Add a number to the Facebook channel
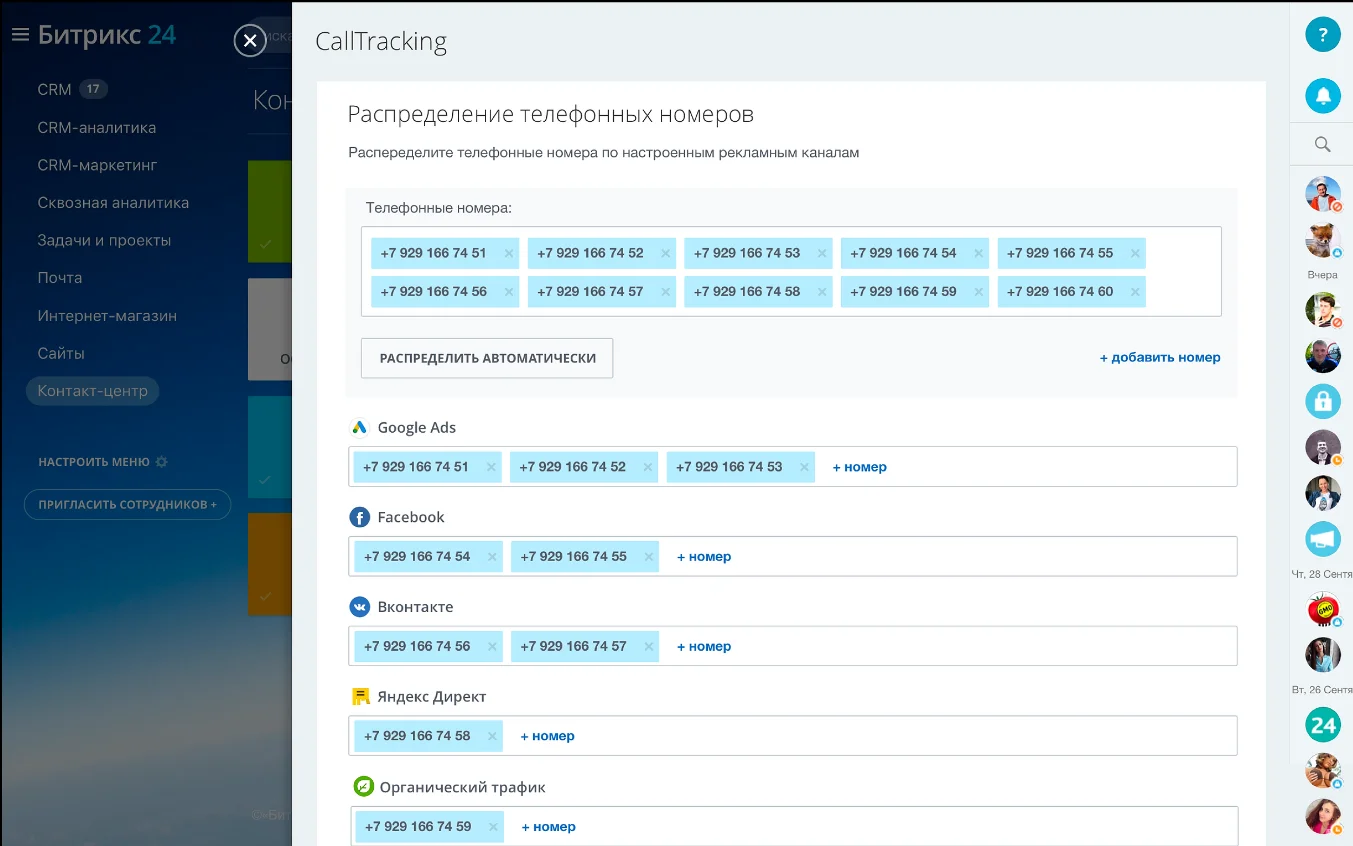This screenshot has height=846, width=1353. tap(704, 557)
